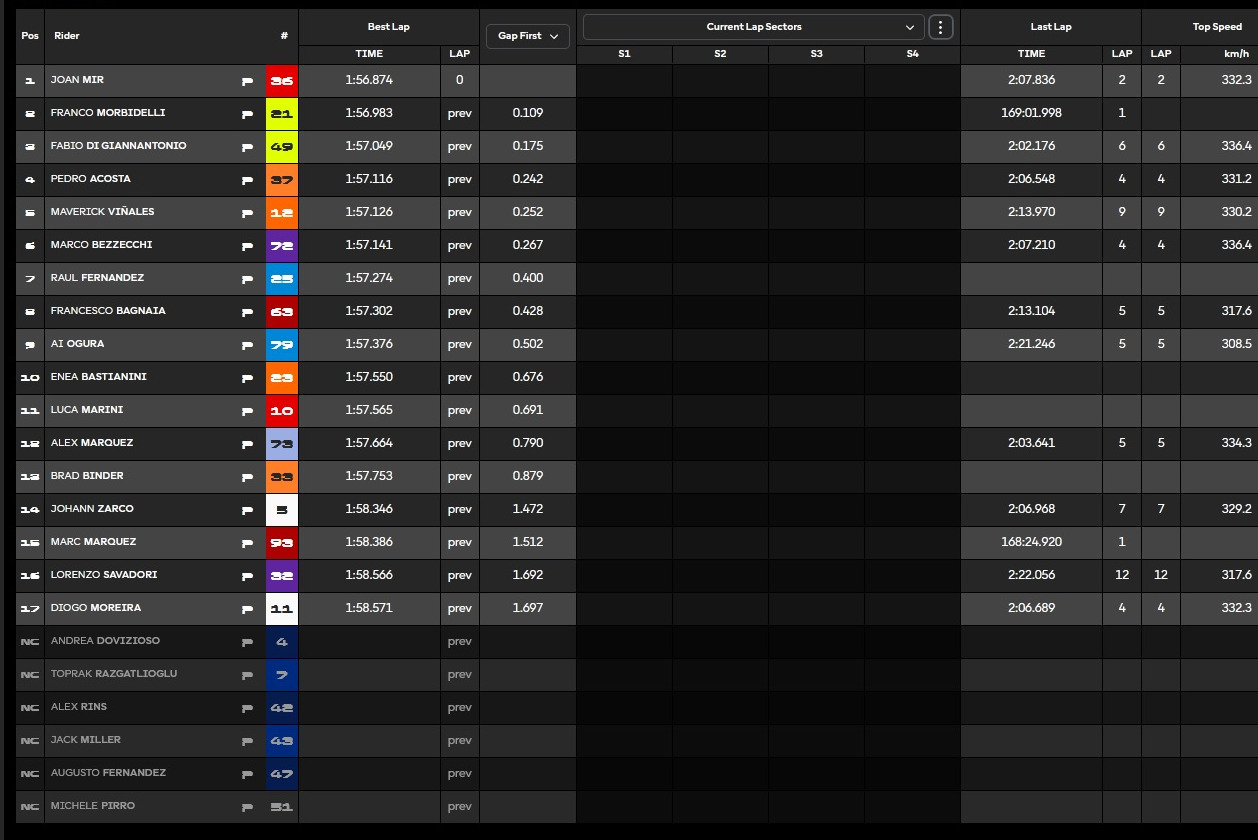Click Marco Bezzecchi's number 72 badge

(282, 245)
